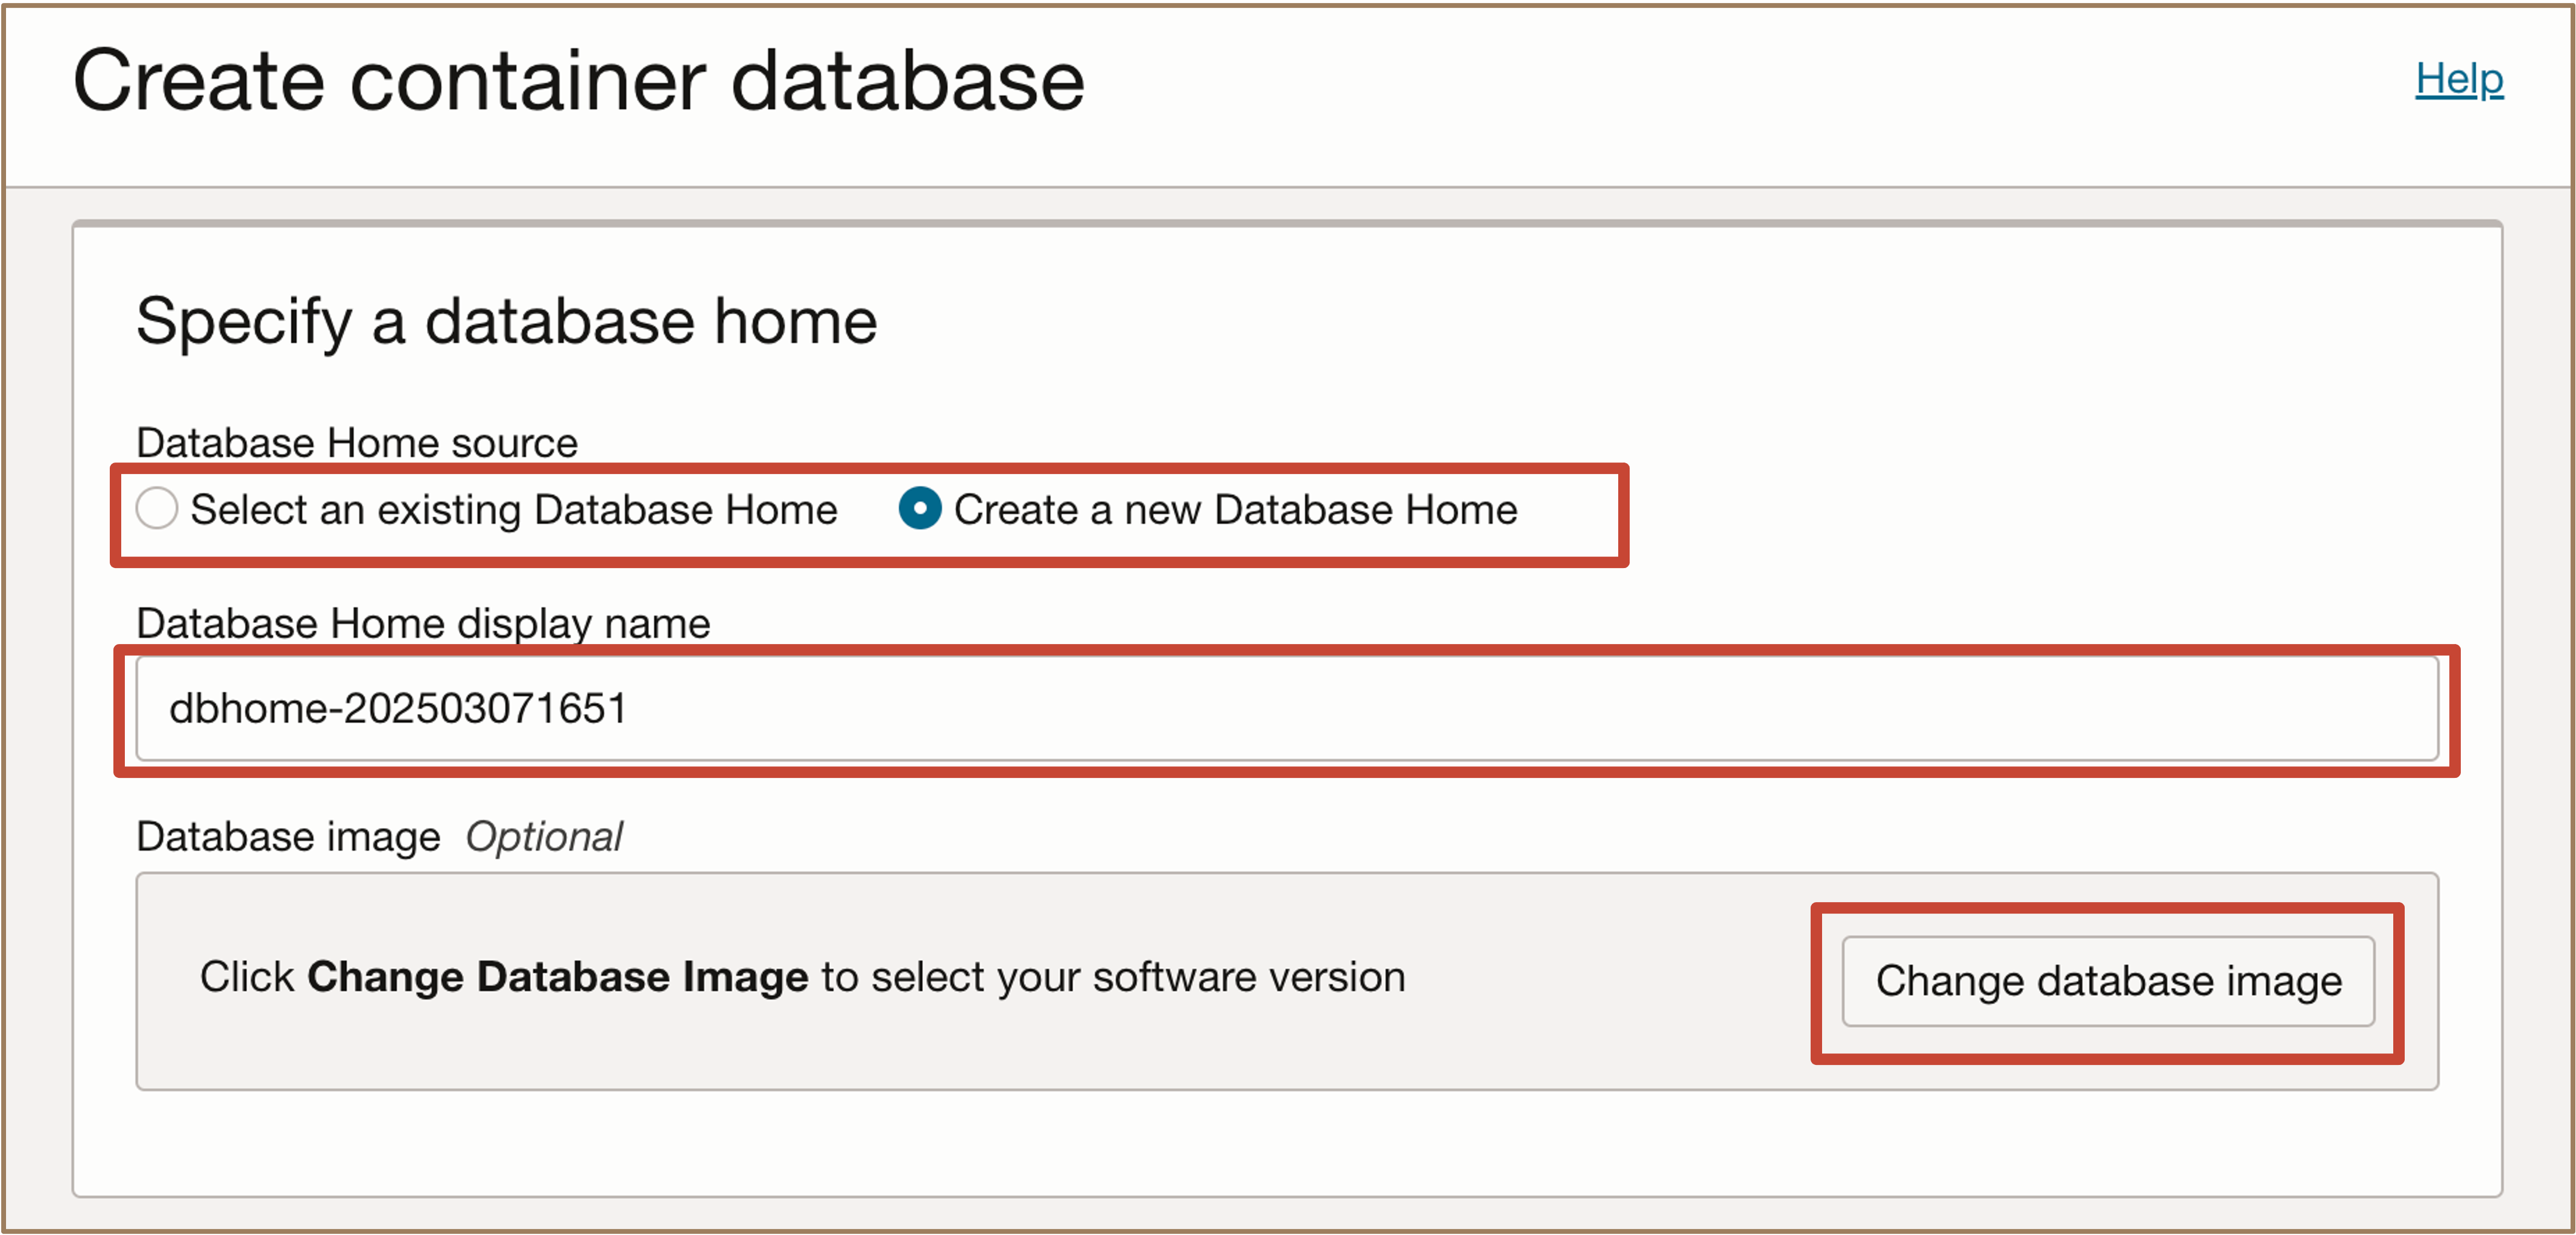Choose the 'Create a new Database Home' radio button

[x=919, y=508]
